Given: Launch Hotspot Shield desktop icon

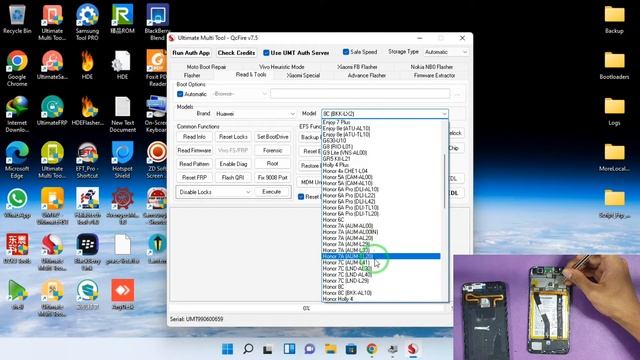Looking at the screenshot, I should [122, 160].
